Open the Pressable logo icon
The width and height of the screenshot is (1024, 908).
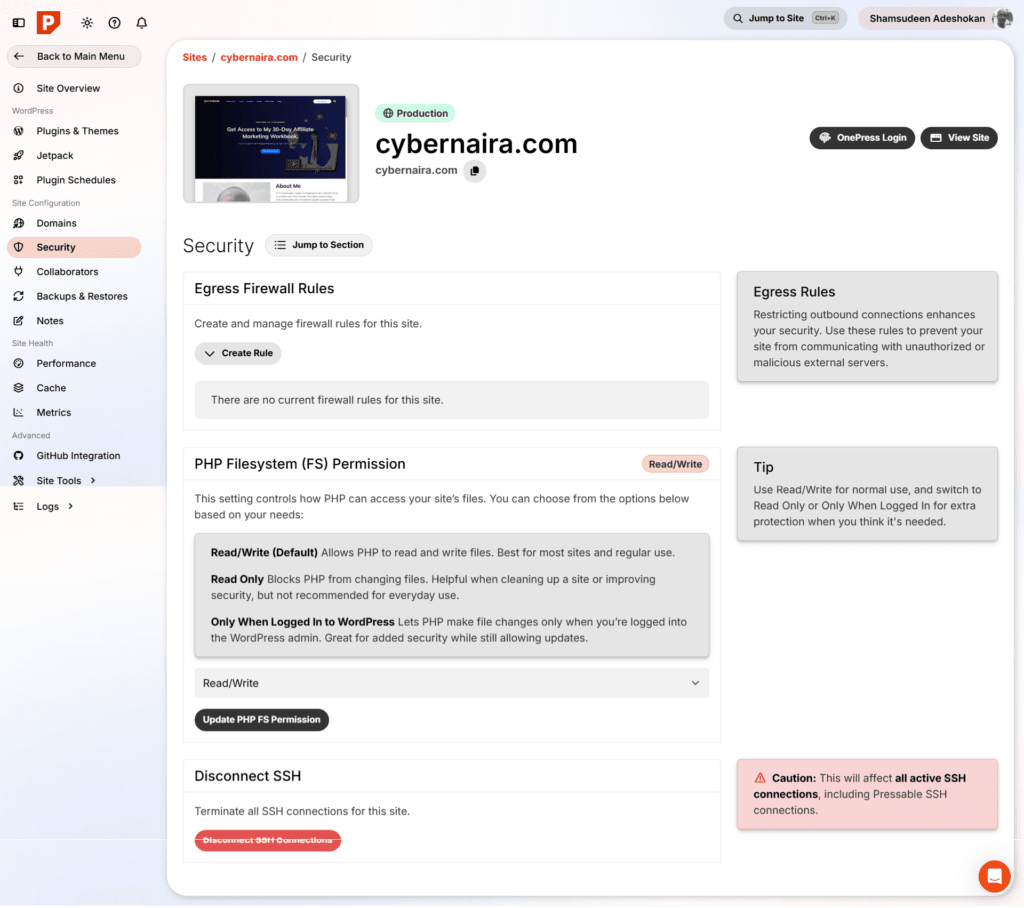point(48,21)
